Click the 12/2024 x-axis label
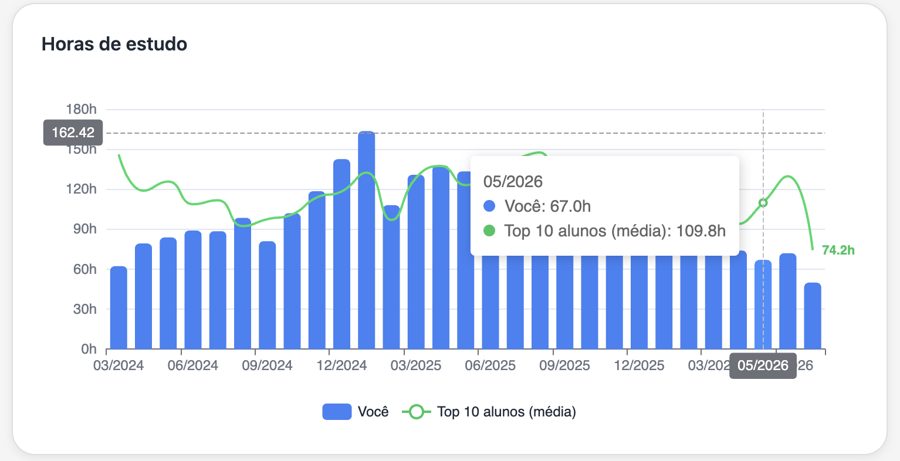This screenshot has width=900, height=461. [x=342, y=366]
